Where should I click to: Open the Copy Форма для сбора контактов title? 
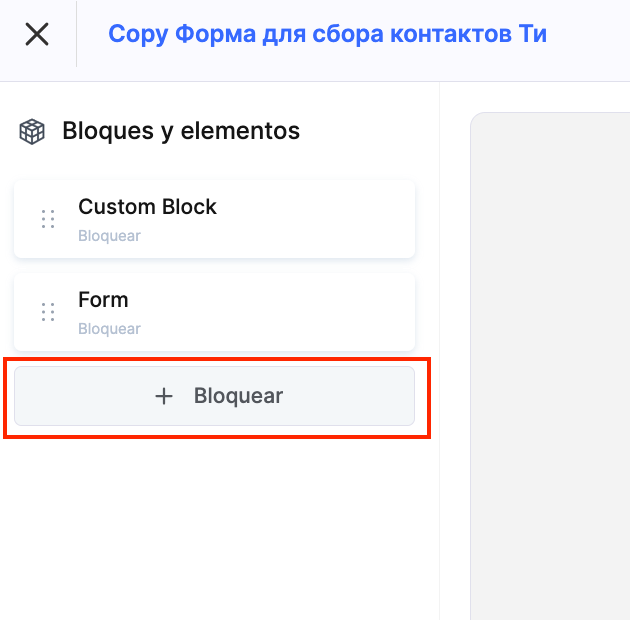click(327, 34)
